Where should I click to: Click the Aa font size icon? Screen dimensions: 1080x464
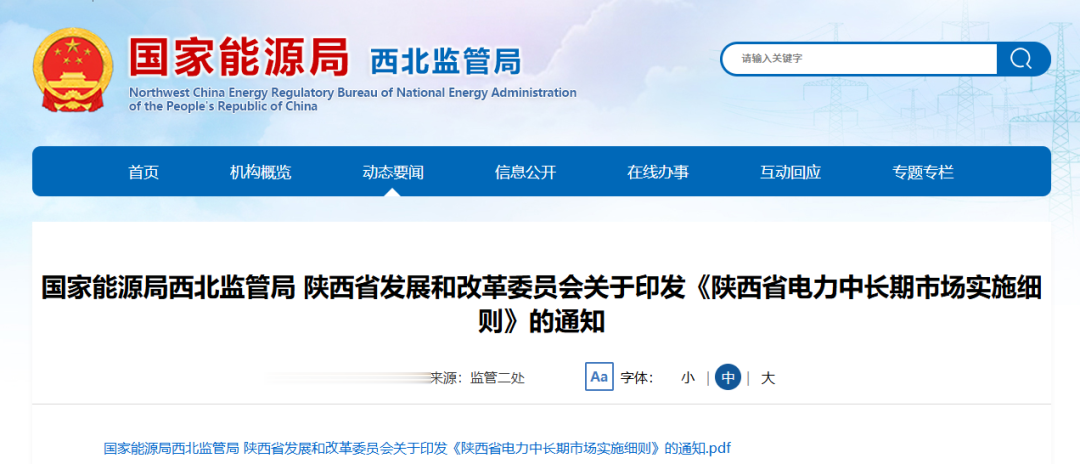pos(599,377)
